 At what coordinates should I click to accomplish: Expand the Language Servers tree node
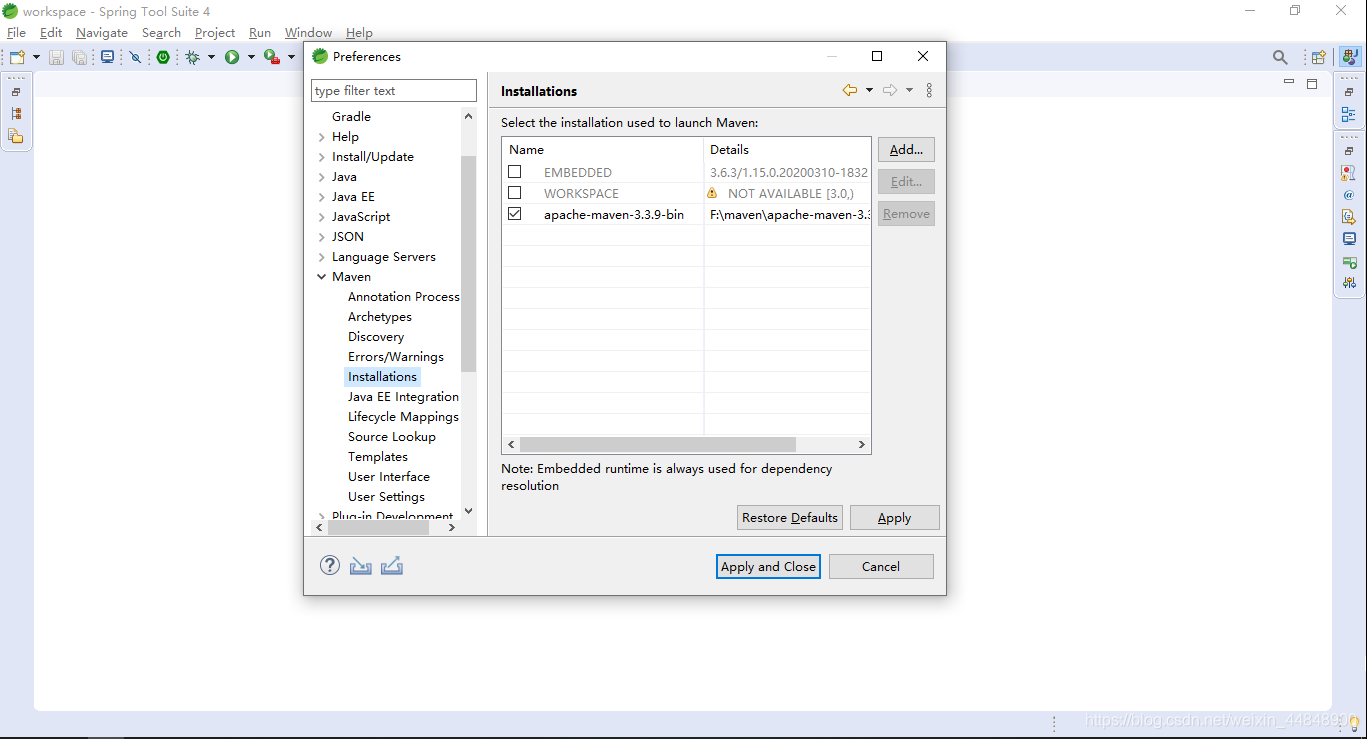[x=321, y=257]
